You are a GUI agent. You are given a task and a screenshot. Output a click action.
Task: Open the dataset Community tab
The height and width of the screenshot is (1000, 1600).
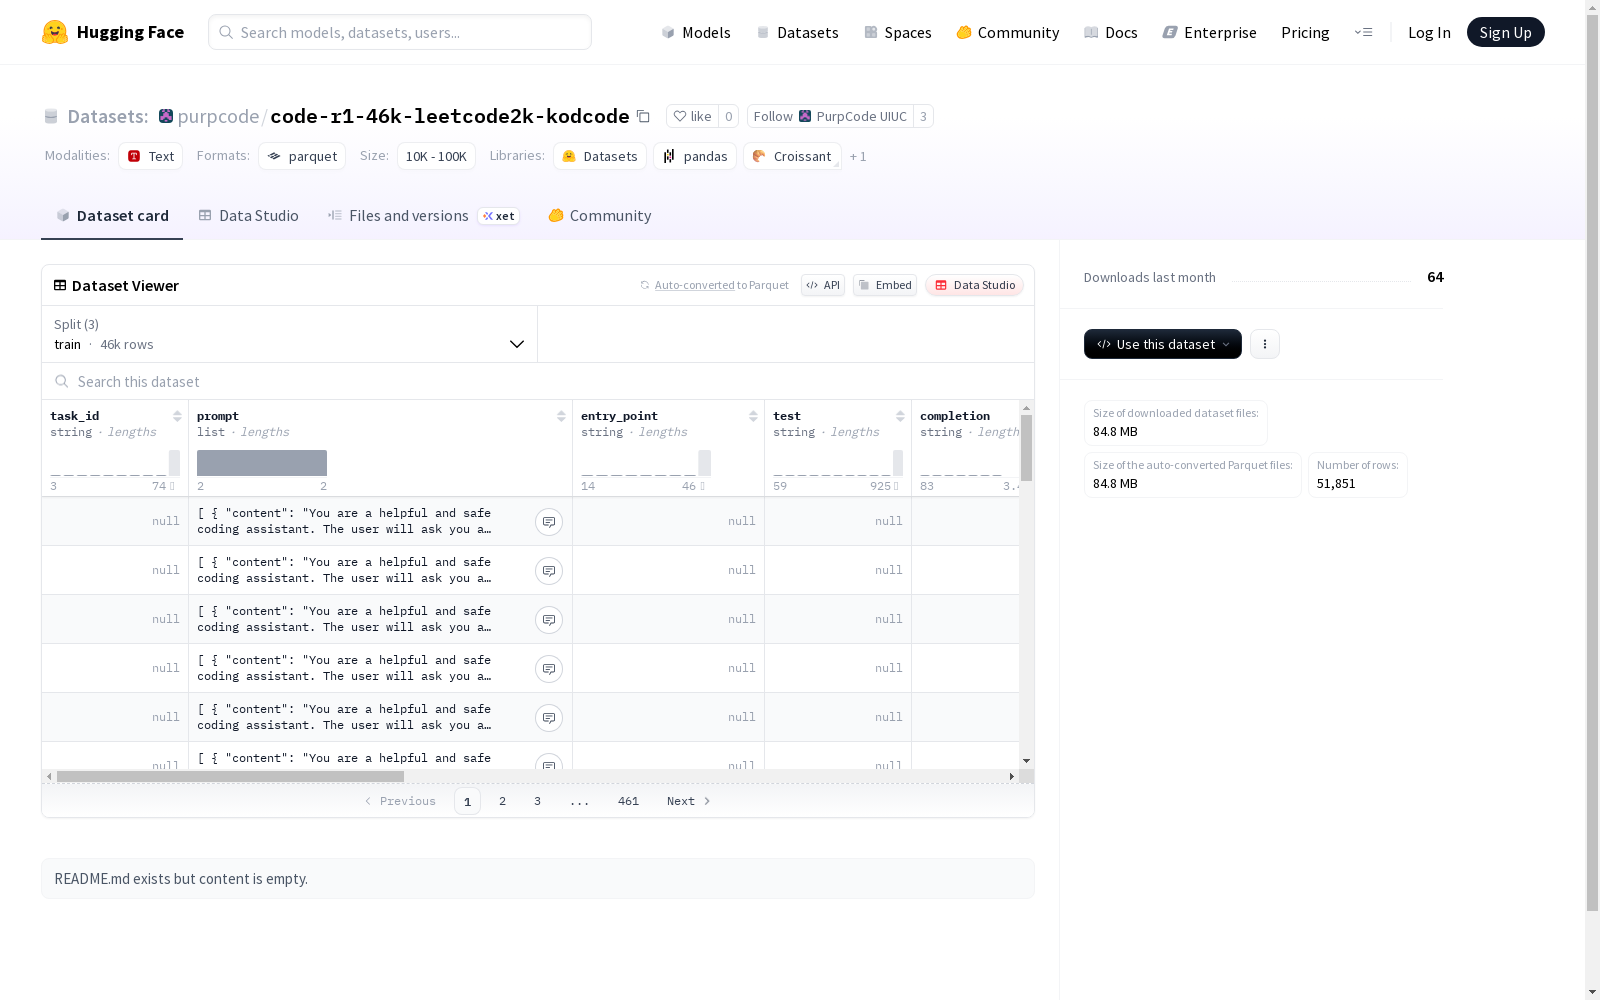(600, 216)
